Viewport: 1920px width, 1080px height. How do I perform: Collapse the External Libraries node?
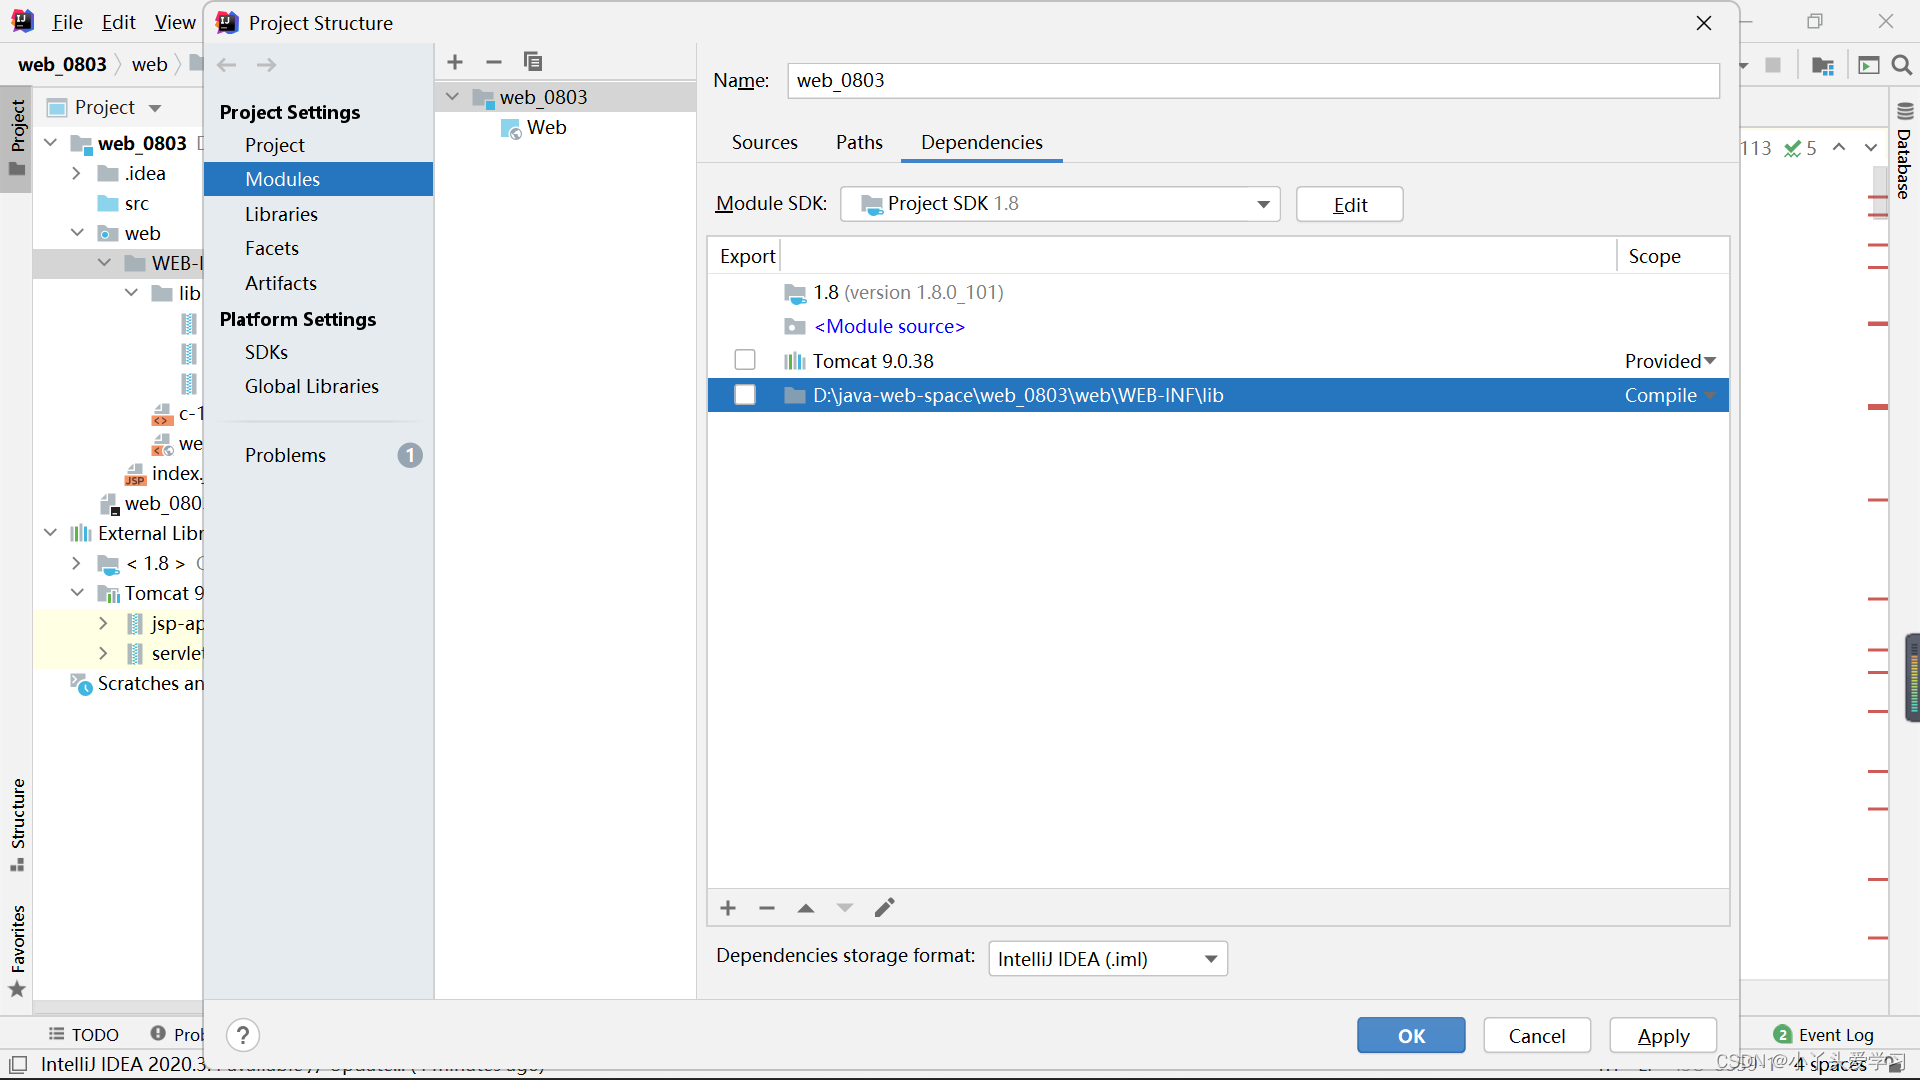[x=50, y=533]
